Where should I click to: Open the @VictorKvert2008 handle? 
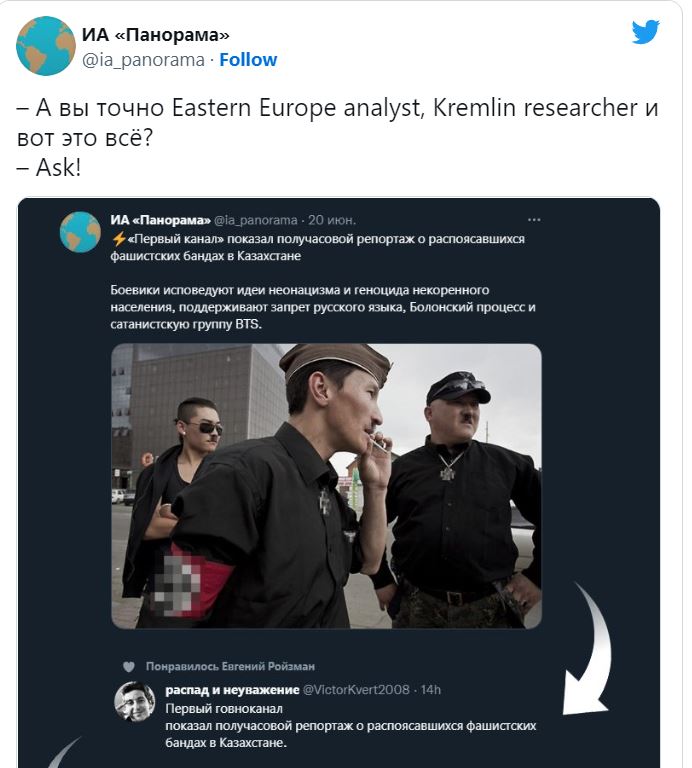pyautogui.click(x=356, y=690)
